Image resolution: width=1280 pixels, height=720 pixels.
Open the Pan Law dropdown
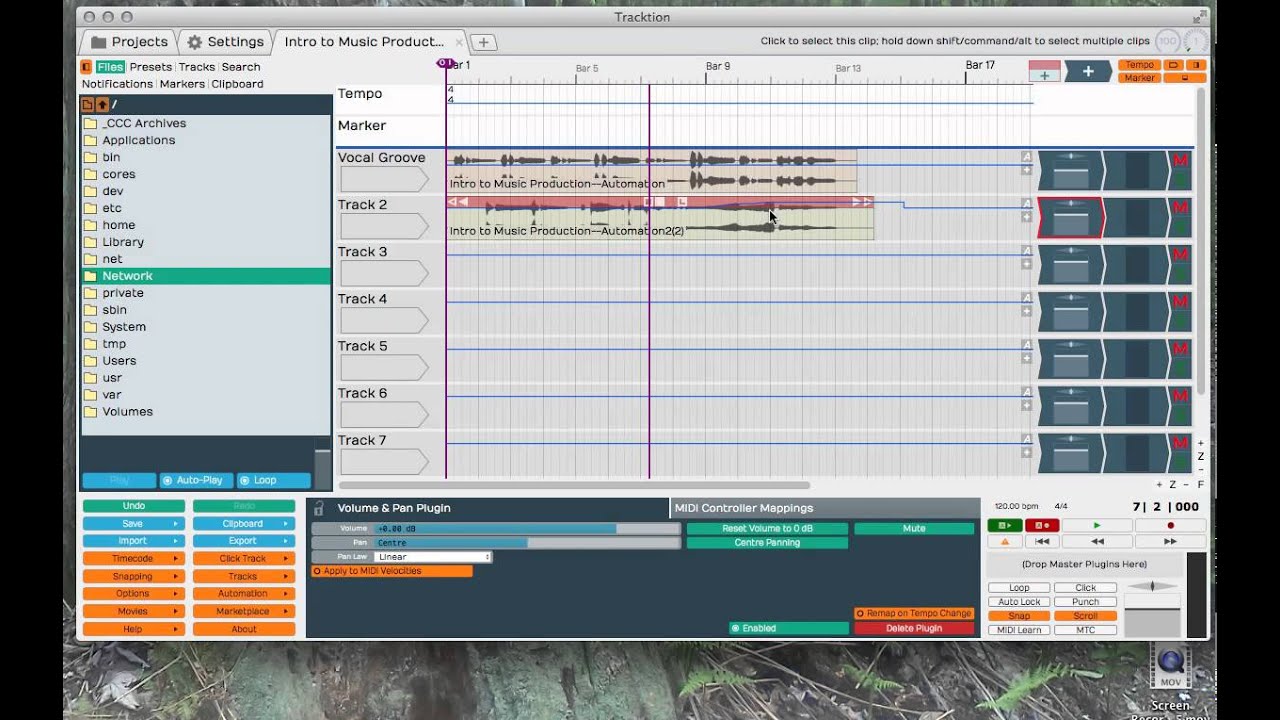(433, 557)
